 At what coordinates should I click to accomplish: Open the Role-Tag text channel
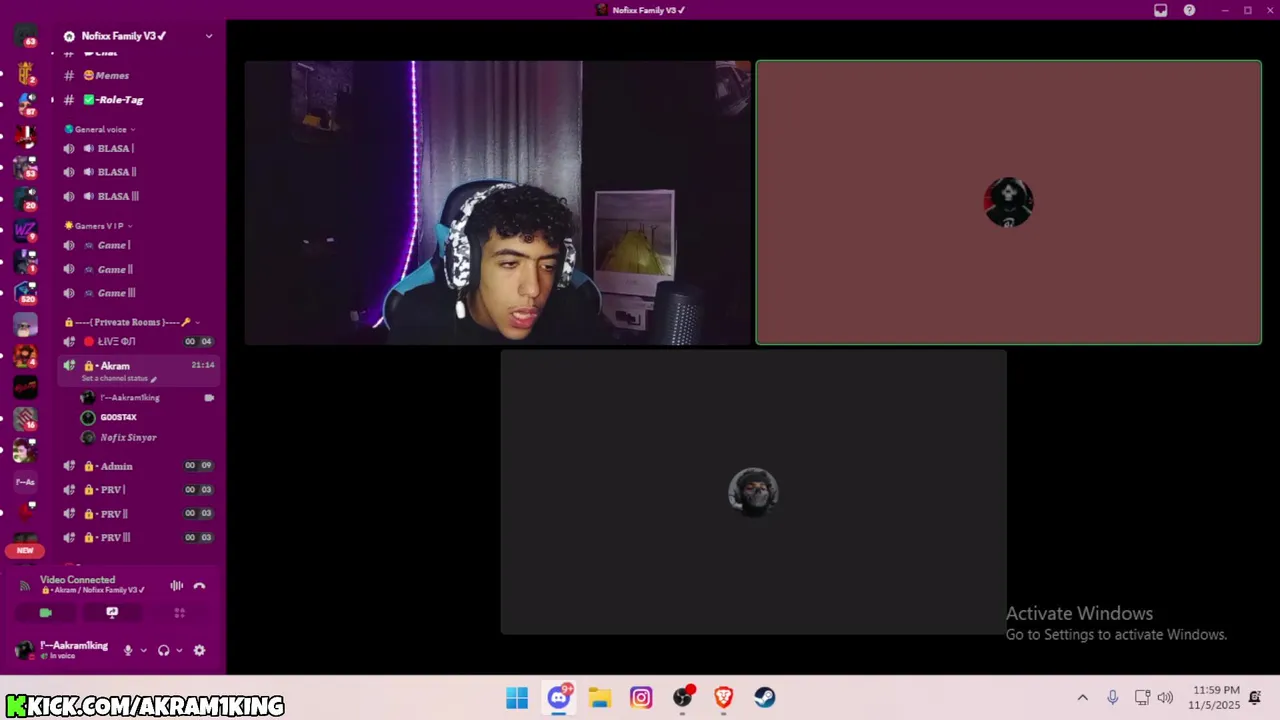139,100
